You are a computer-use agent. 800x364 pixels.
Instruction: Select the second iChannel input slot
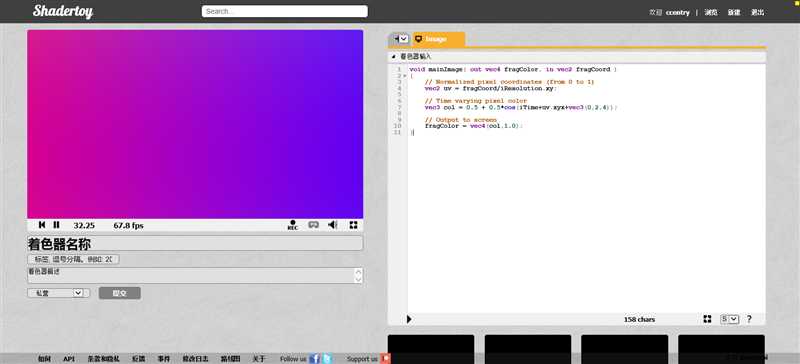(x=528, y=349)
